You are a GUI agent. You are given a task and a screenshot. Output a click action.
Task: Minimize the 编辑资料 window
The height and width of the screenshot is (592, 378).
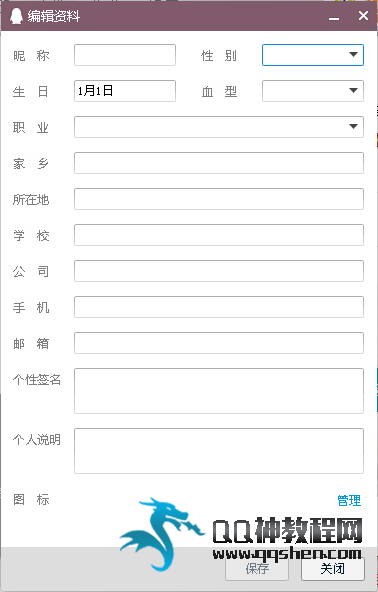[x=334, y=16]
